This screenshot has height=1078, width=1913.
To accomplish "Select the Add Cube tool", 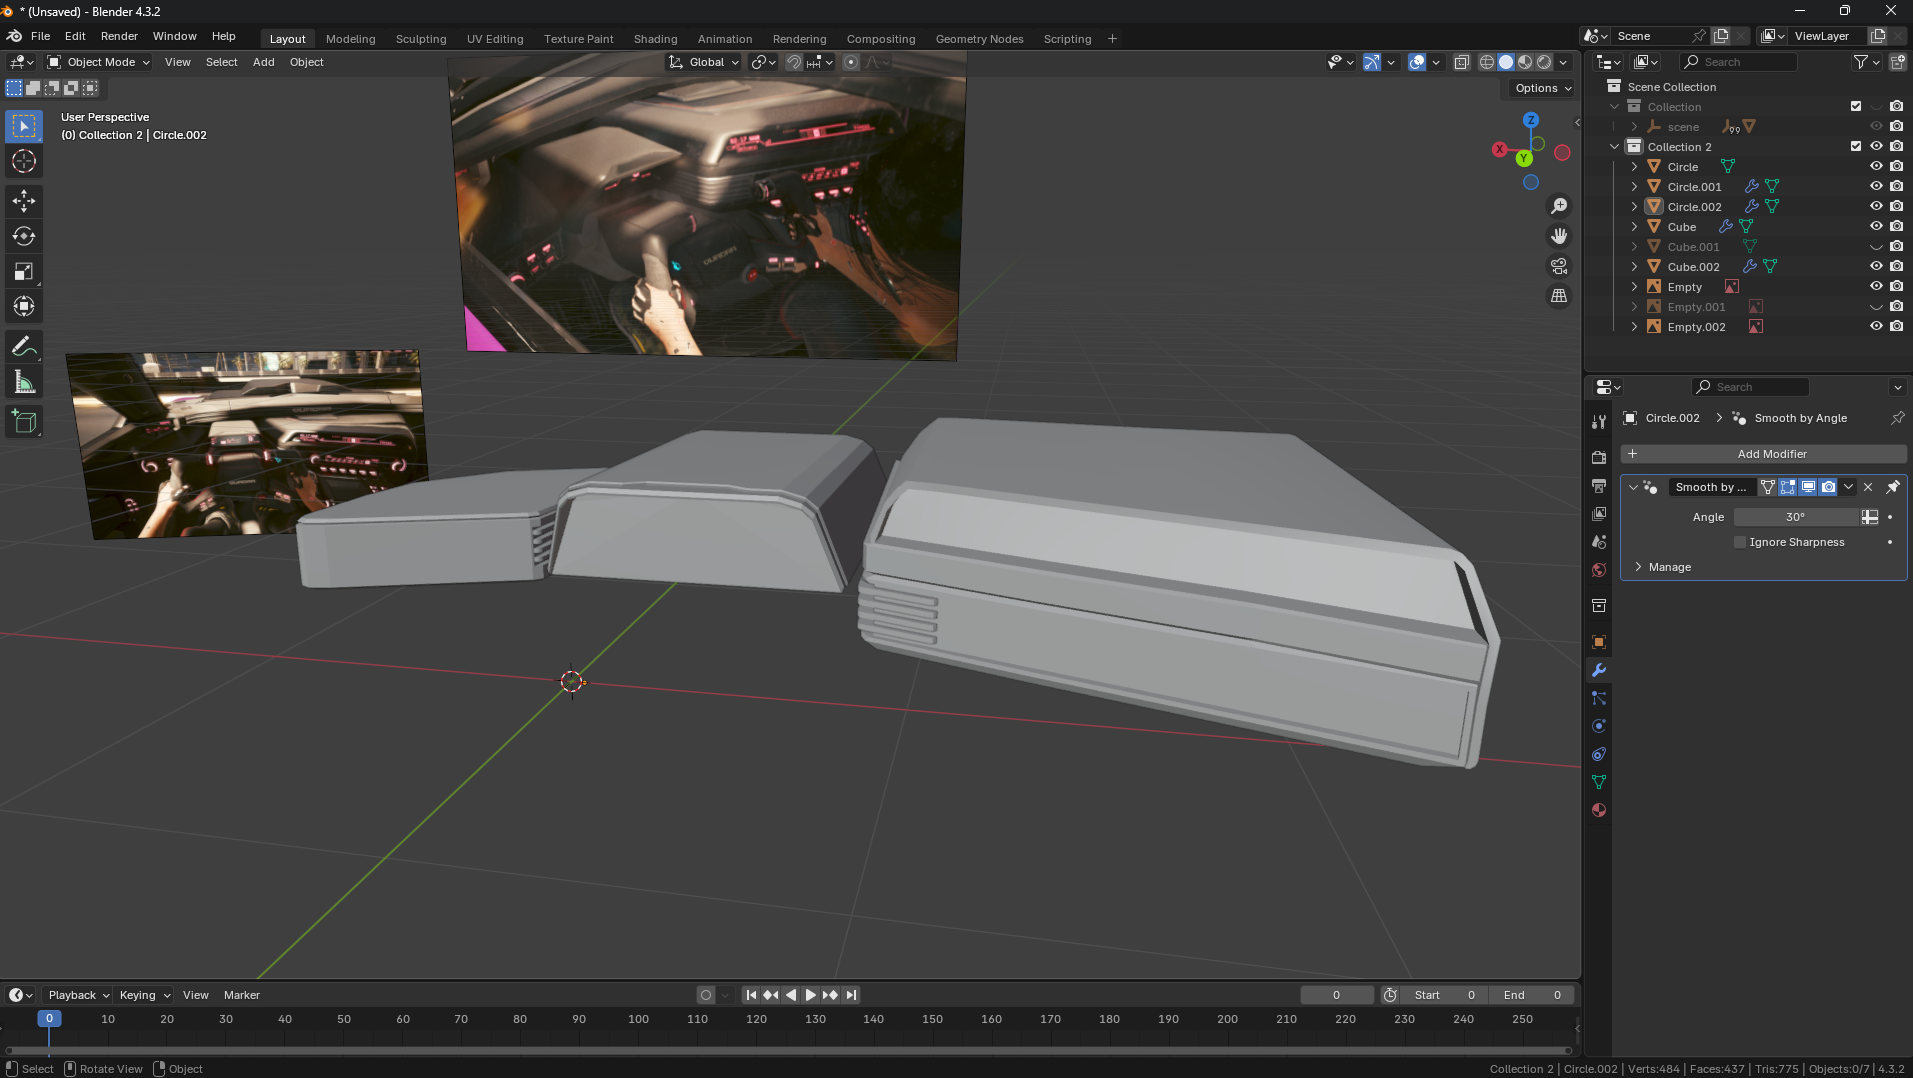I will (x=24, y=422).
